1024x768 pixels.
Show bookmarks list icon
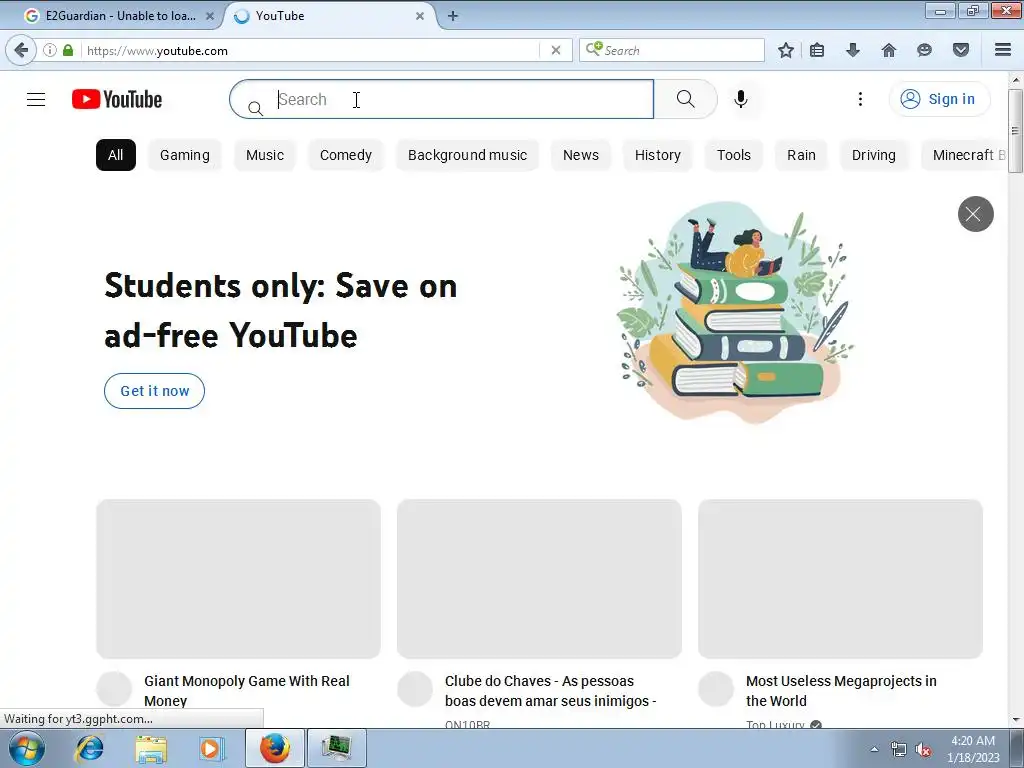point(817,50)
